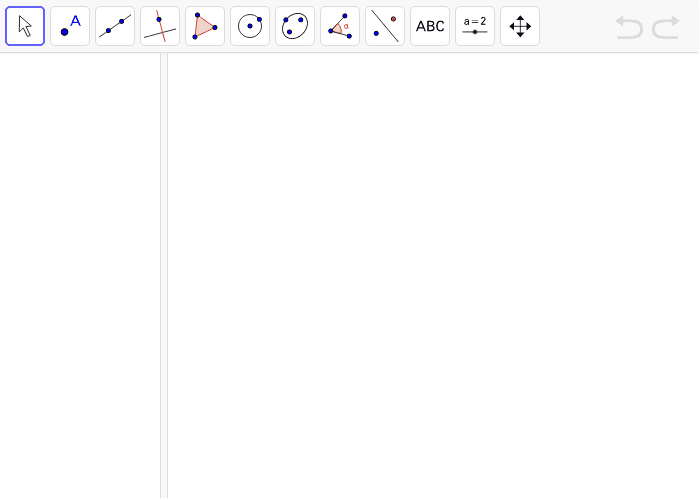Click the Redo arrow

[666, 27]
